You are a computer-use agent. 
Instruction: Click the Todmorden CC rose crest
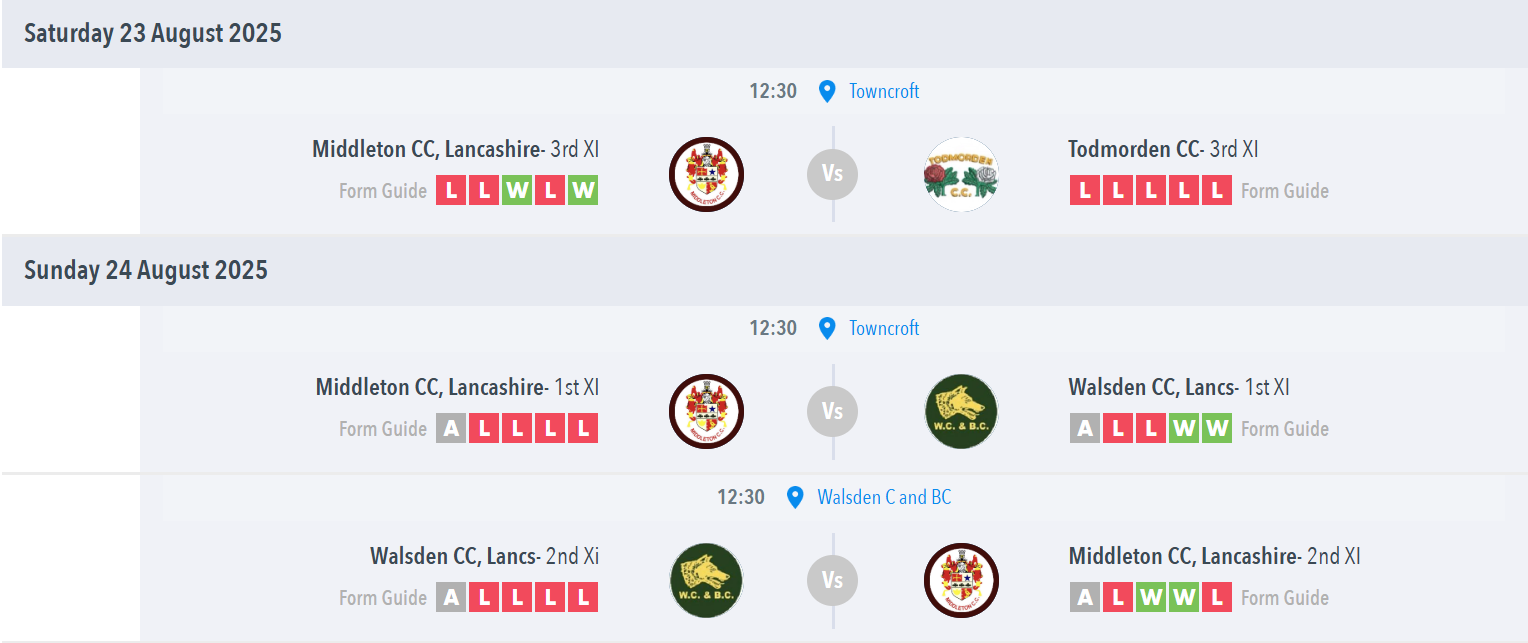coord(961,174)
